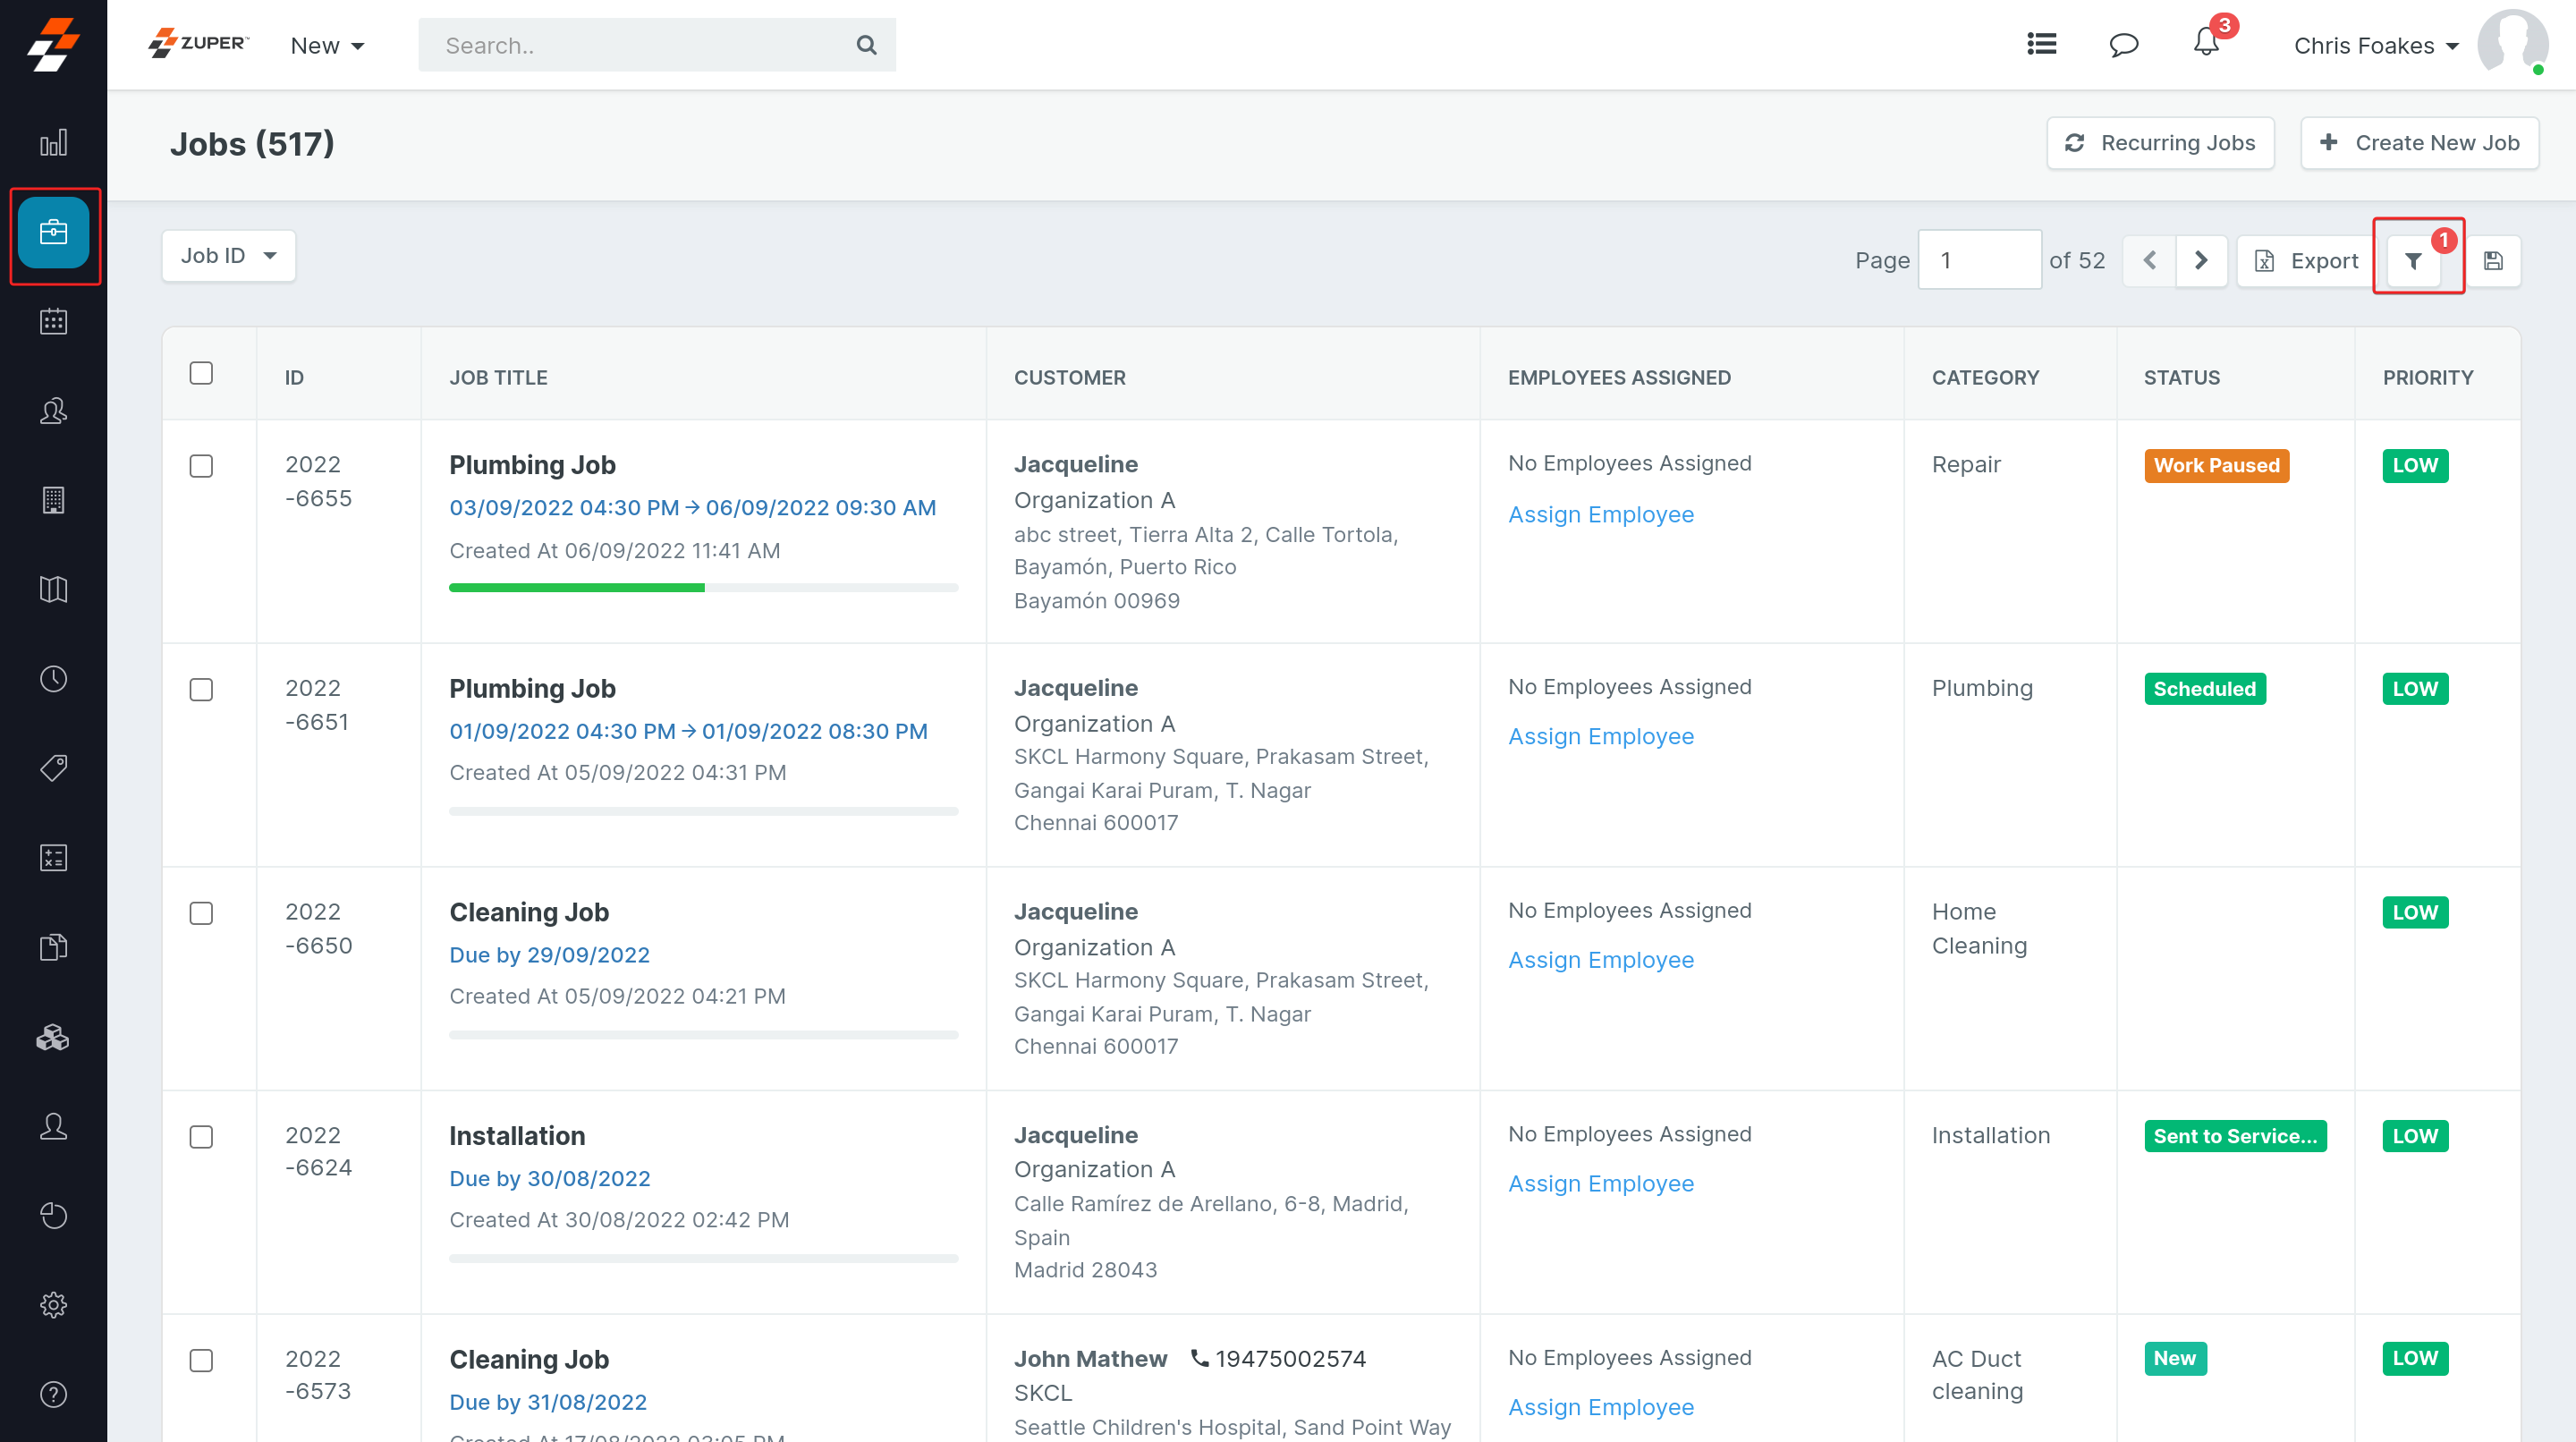Screen dimensions: 2576x1442
Task: Expand the Job ID dropdown
Action: pos(228,256)
